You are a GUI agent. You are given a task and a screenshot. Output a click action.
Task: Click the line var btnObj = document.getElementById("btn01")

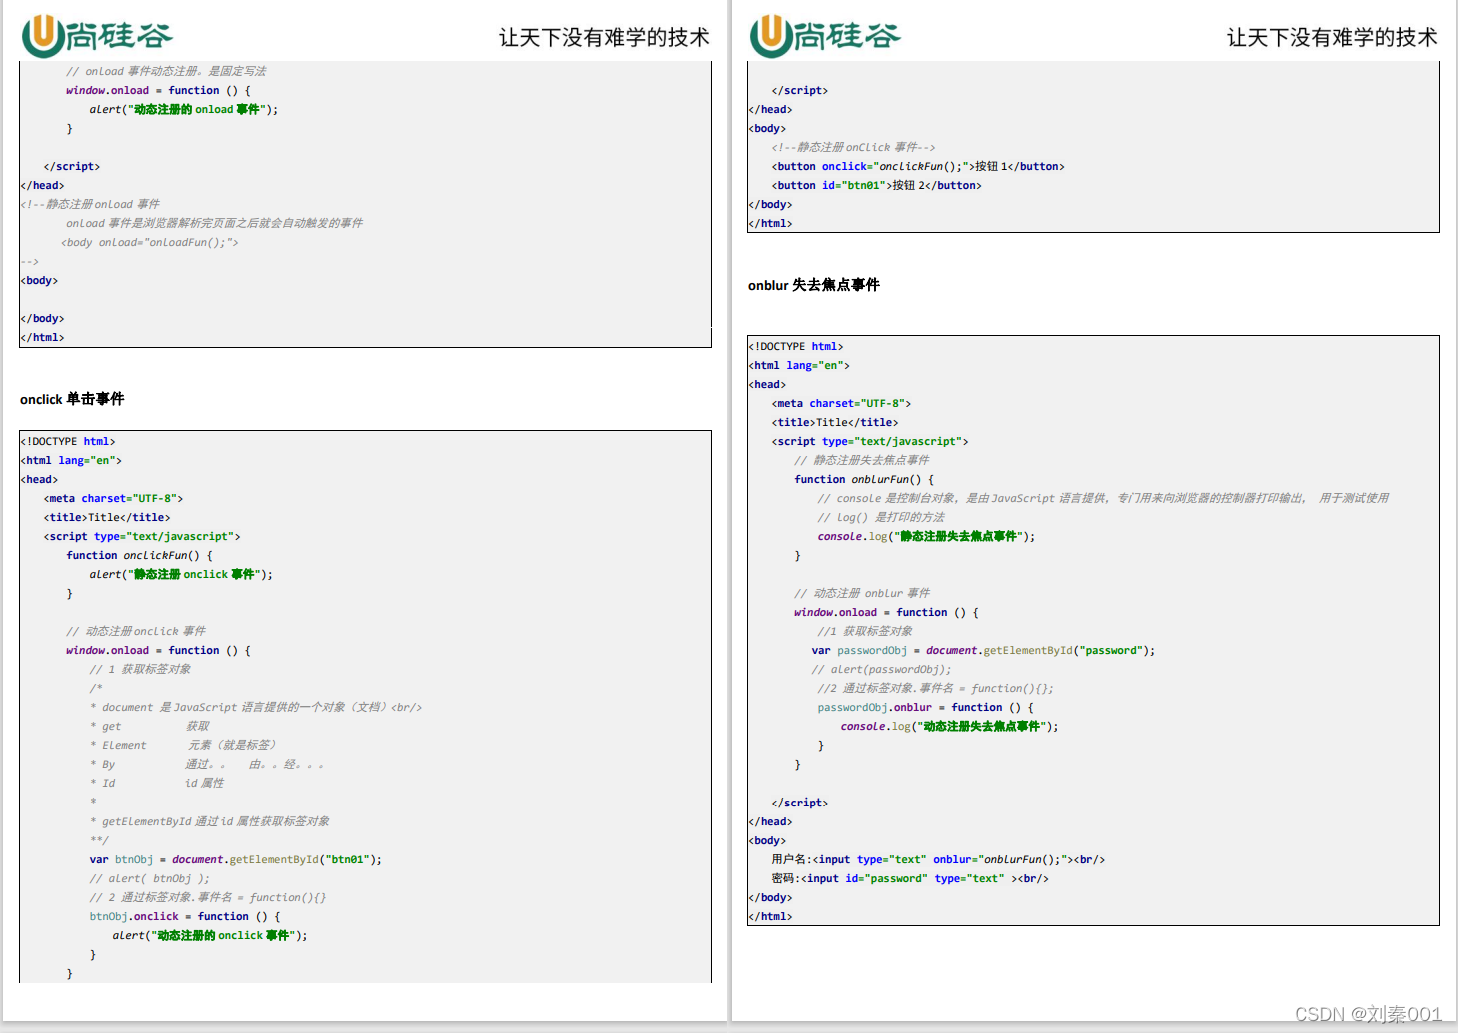pyautogui.click(x=236, y=859)
